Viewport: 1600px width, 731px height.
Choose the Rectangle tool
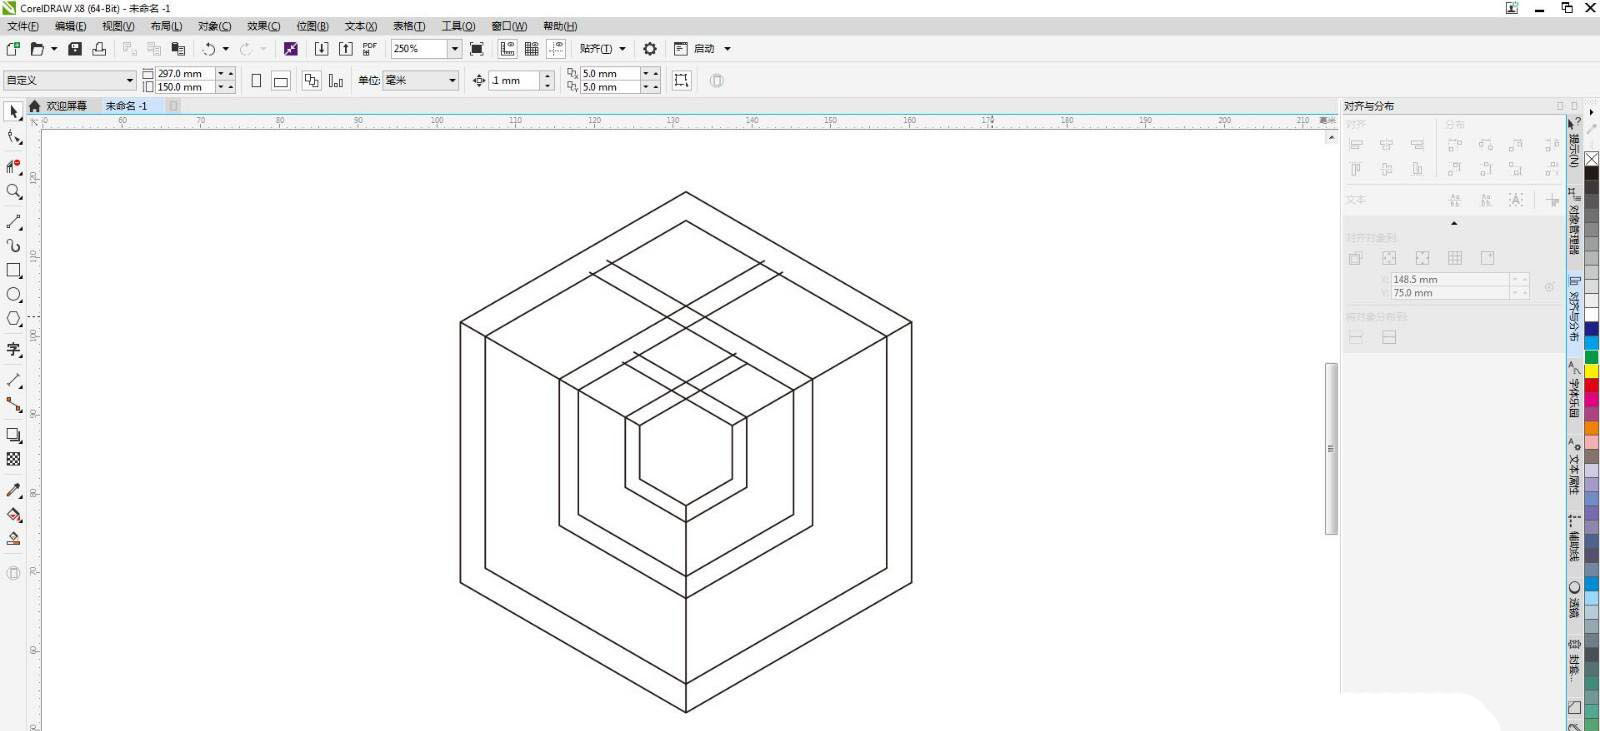[x=14, y=270]
